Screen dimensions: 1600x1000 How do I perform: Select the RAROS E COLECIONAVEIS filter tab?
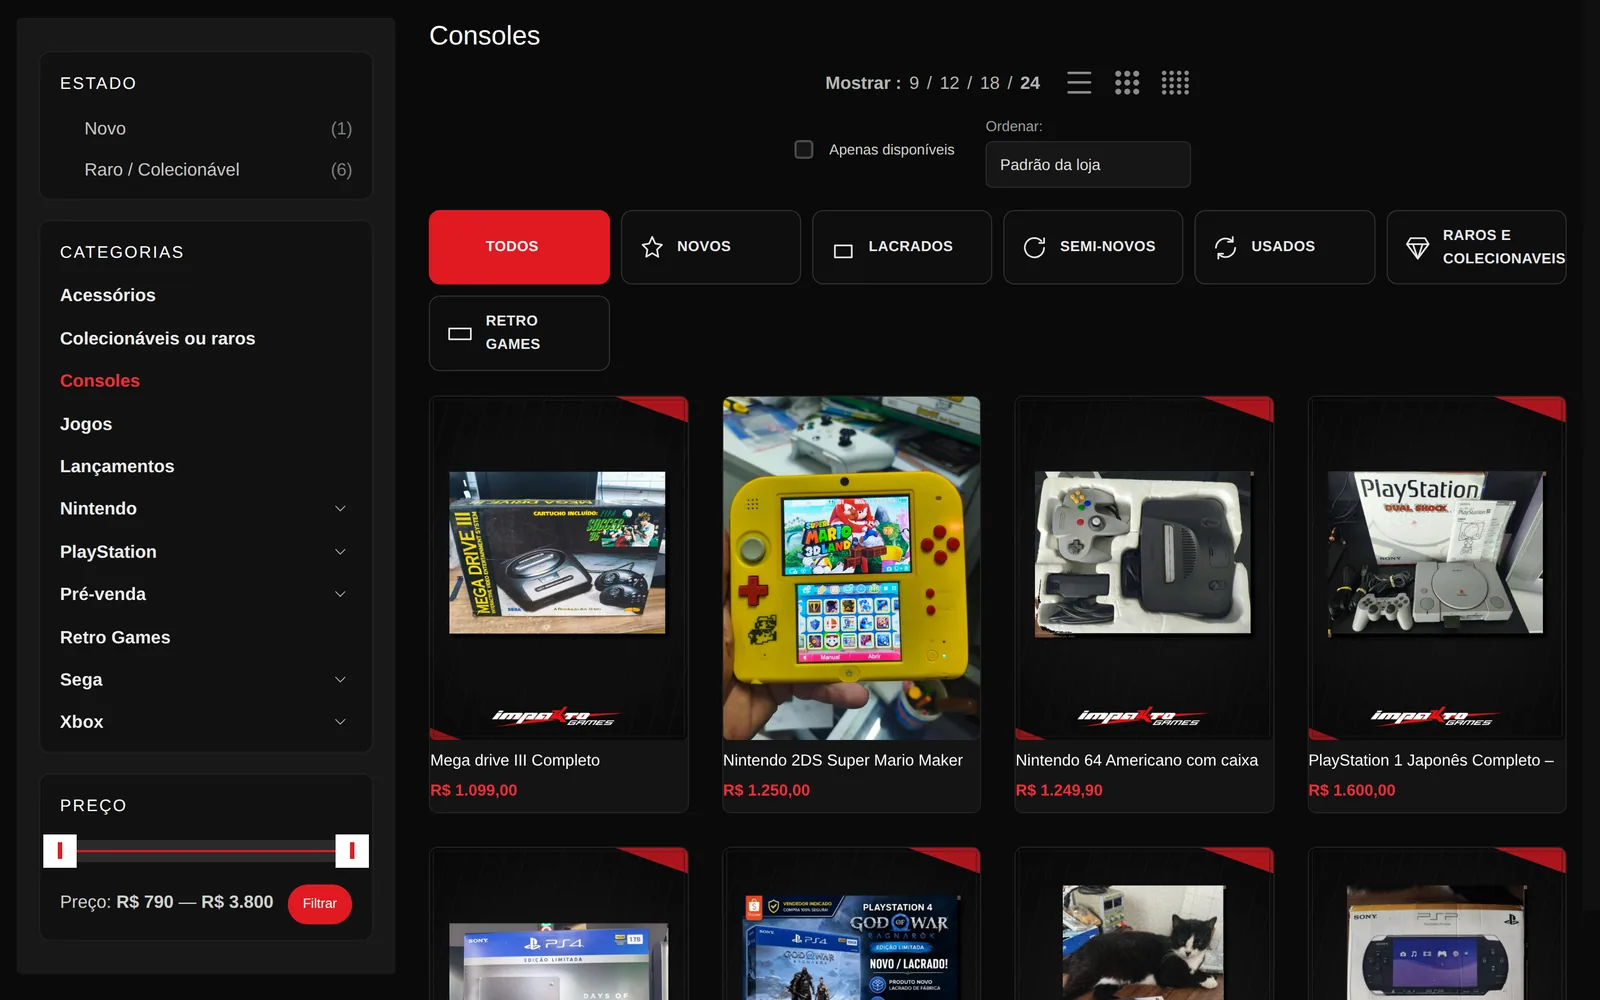point(1476,247)
